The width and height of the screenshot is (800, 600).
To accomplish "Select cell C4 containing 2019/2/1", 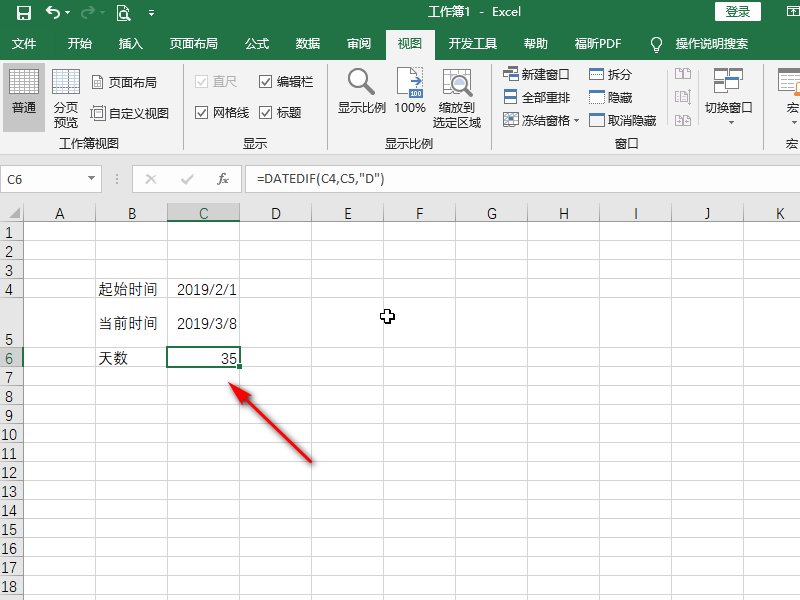I will [x=204, y=289].
